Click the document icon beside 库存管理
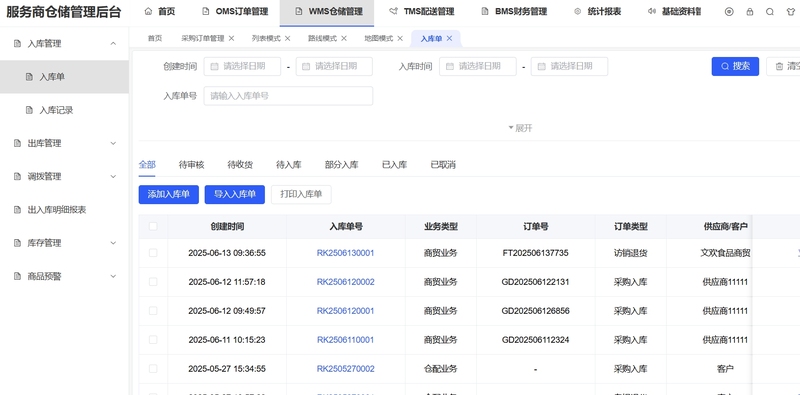 17,243
